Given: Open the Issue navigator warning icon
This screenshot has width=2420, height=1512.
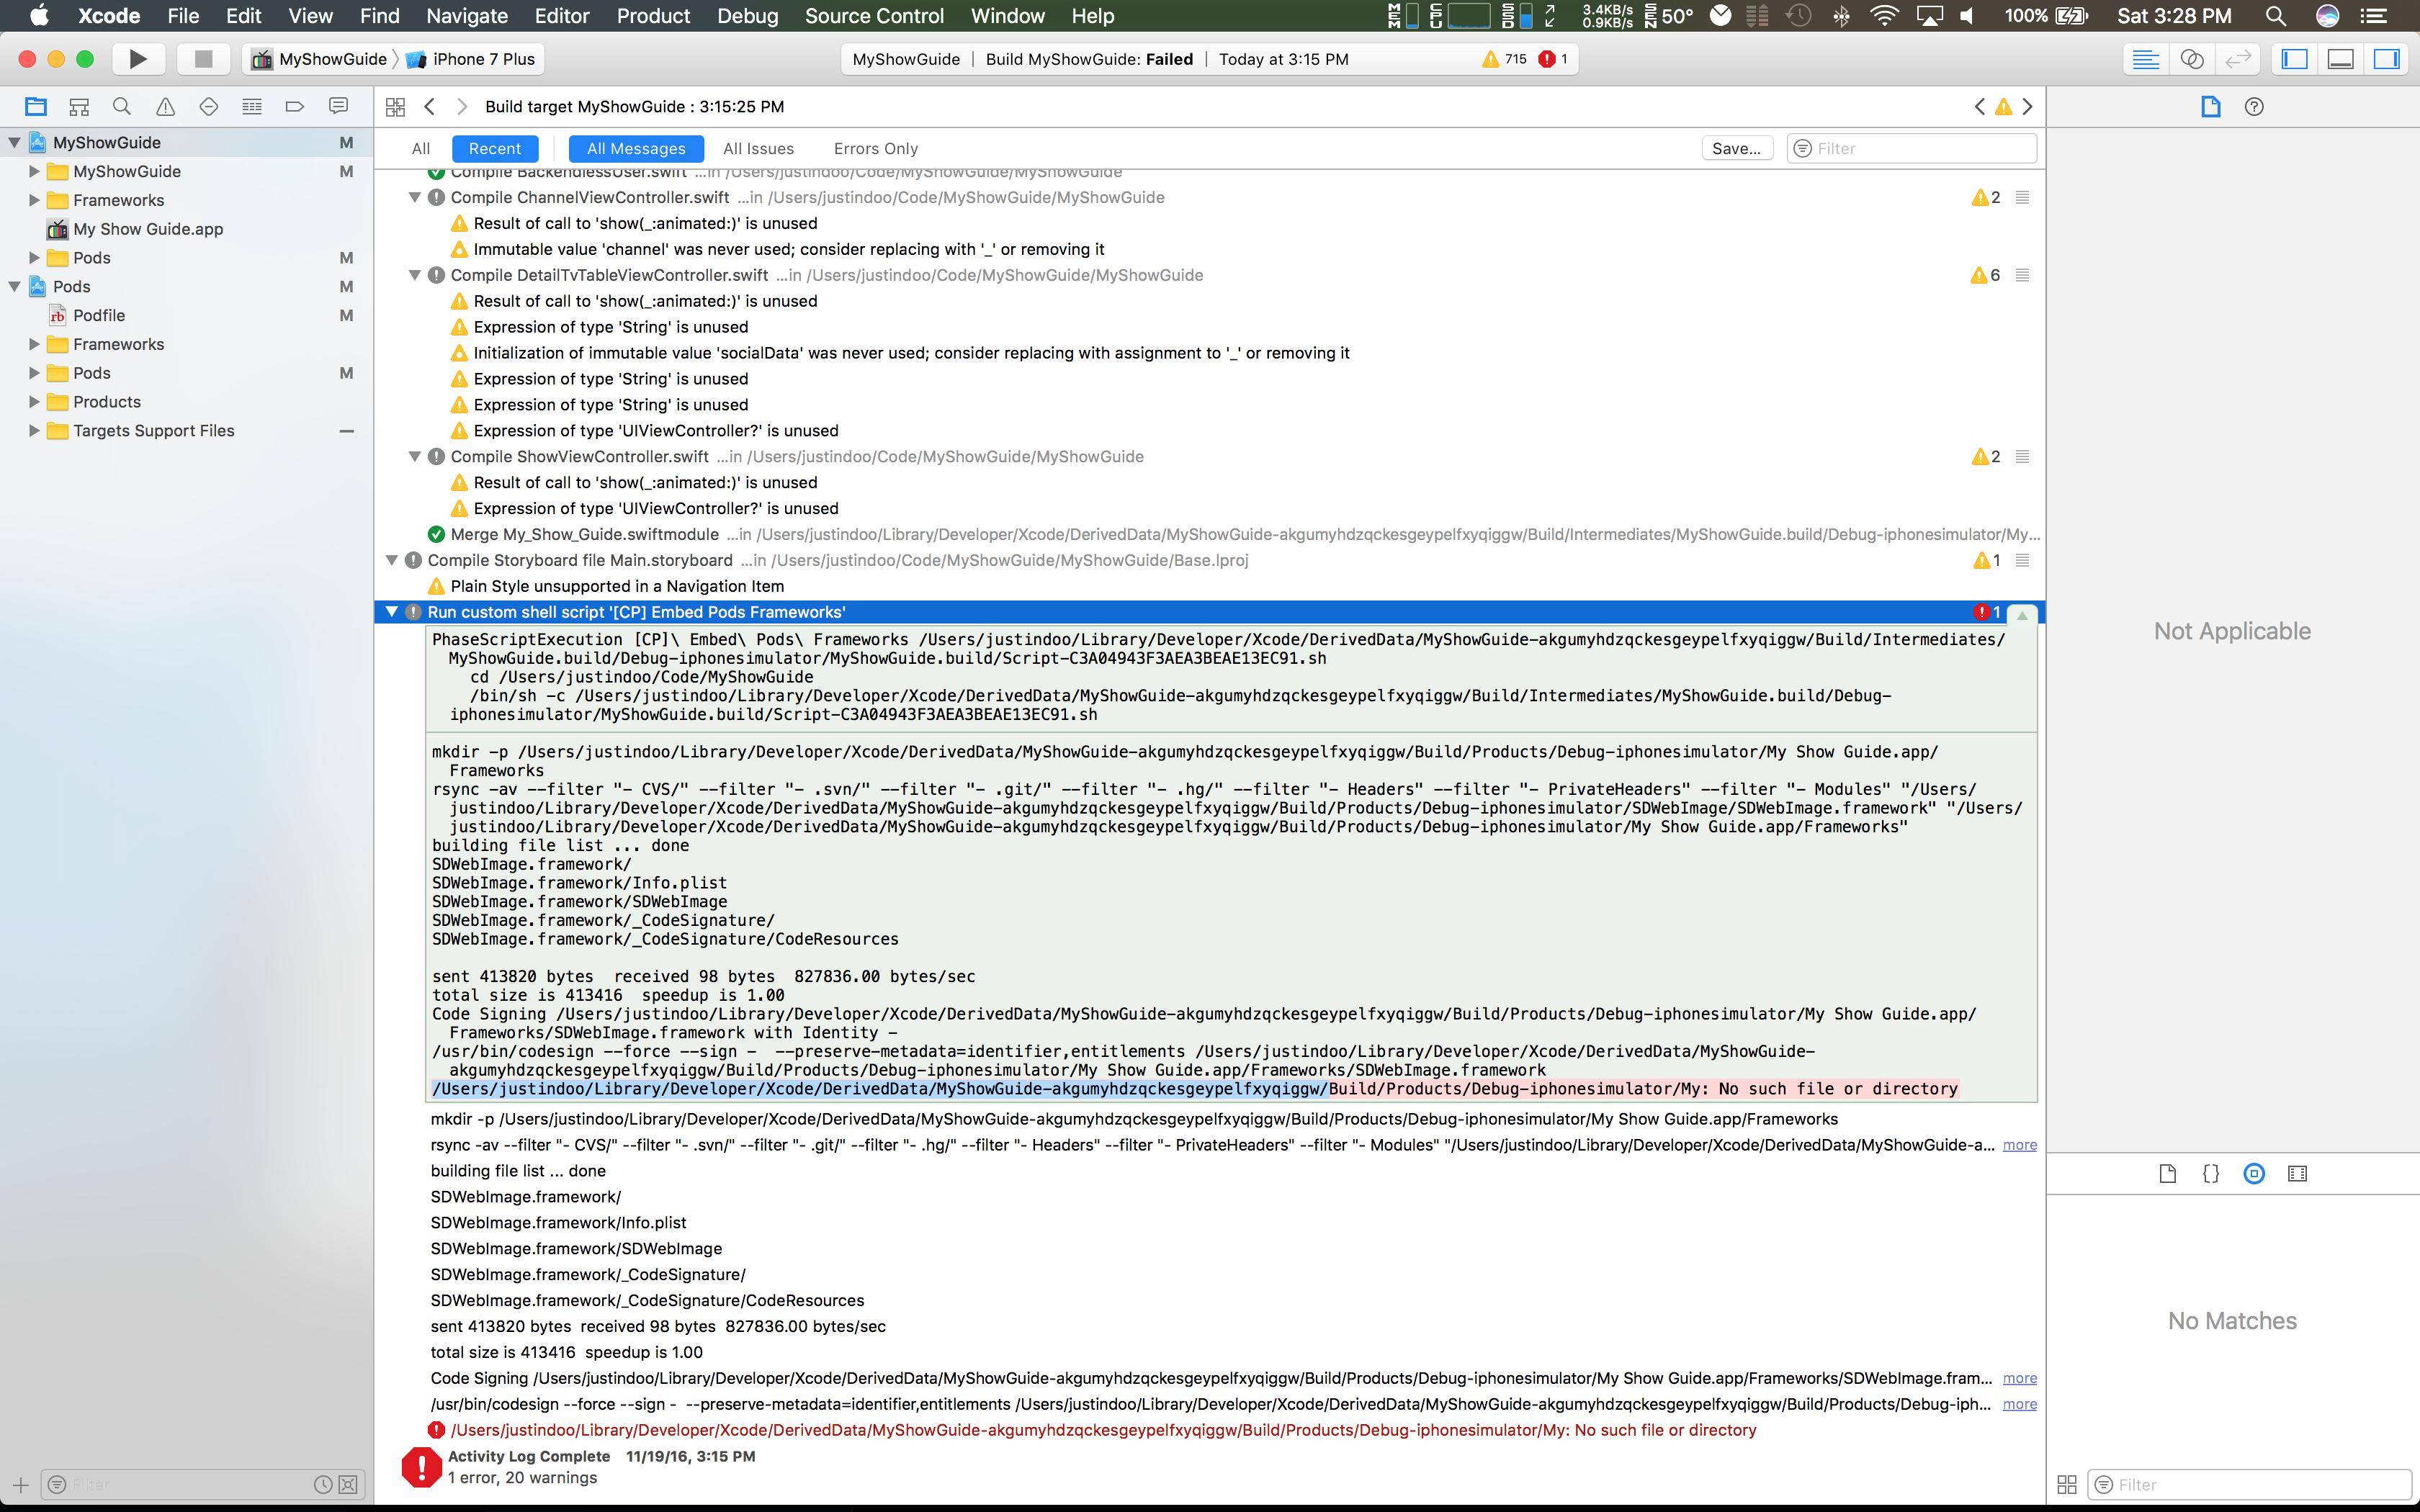Looking at the screenshot, I should (165, 106).
